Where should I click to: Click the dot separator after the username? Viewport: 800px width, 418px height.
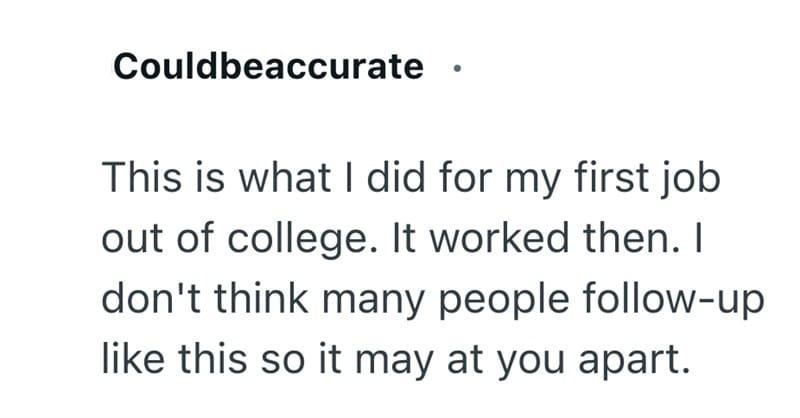(x=457, y=70)
